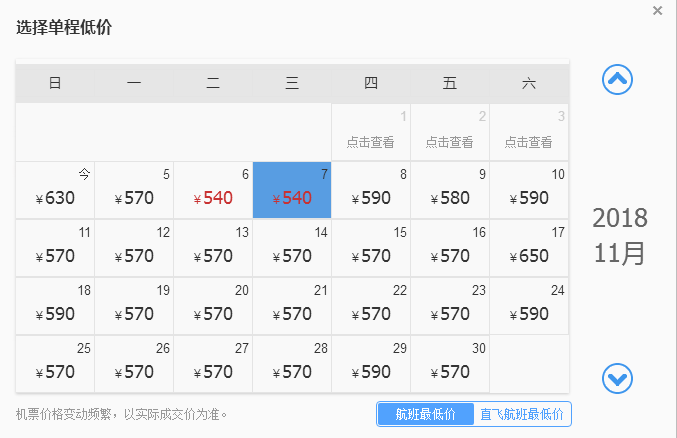Image resolution: width=677 pixels, height=438 pixels.
Task: Select highlighted November 7 fare ¥540
Action: [x=292, y=190]
